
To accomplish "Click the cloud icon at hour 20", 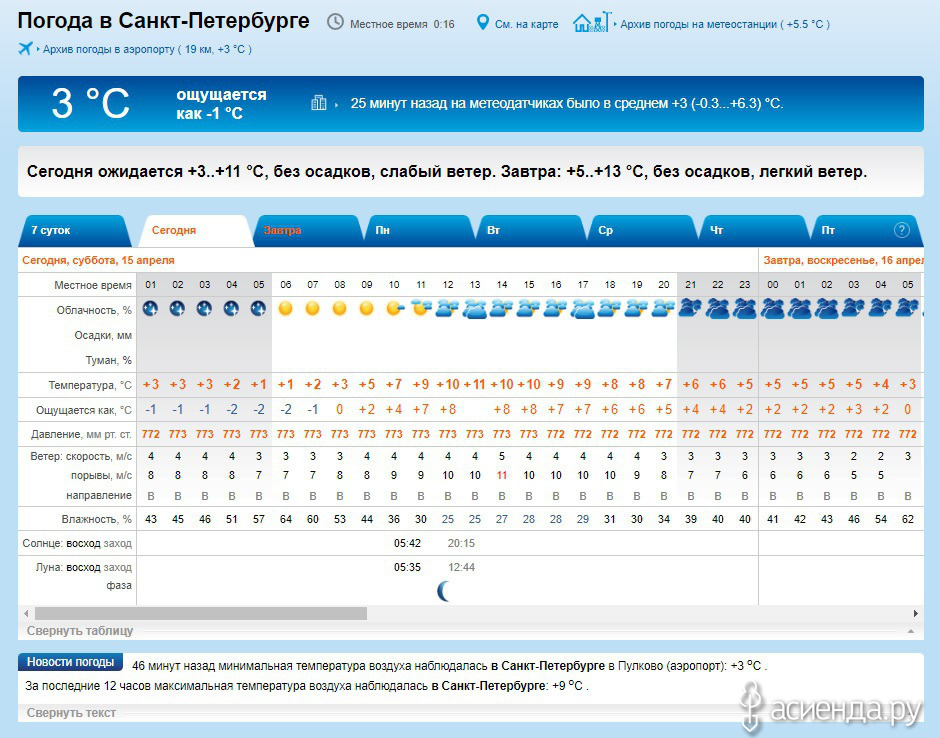I will [x=664, y=309].
